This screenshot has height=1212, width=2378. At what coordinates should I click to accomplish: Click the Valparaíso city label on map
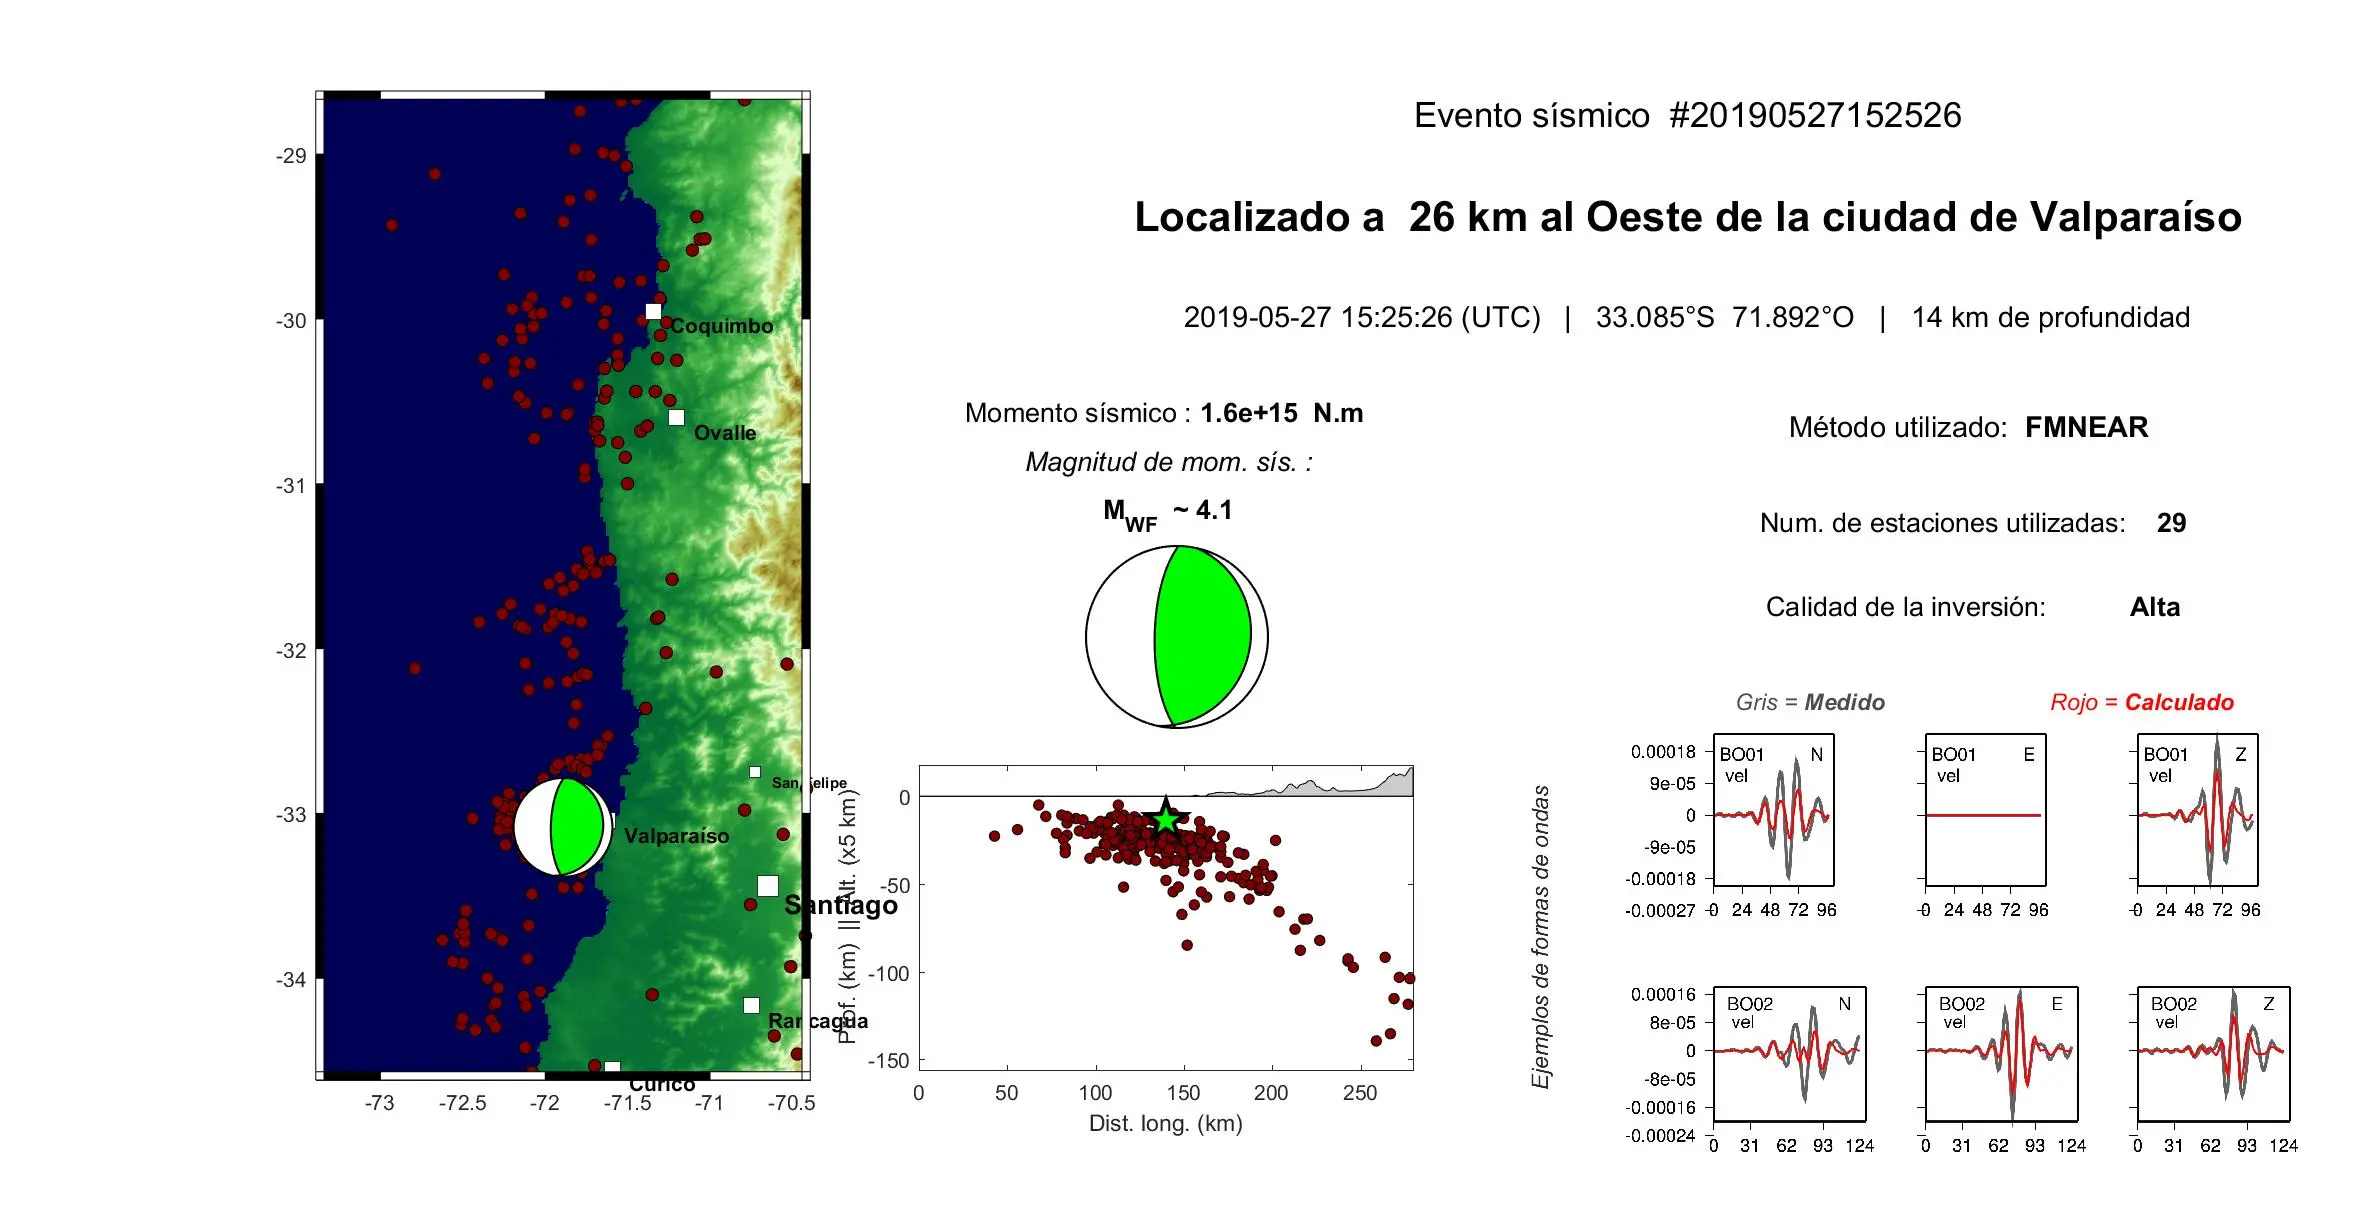(677, 836)
